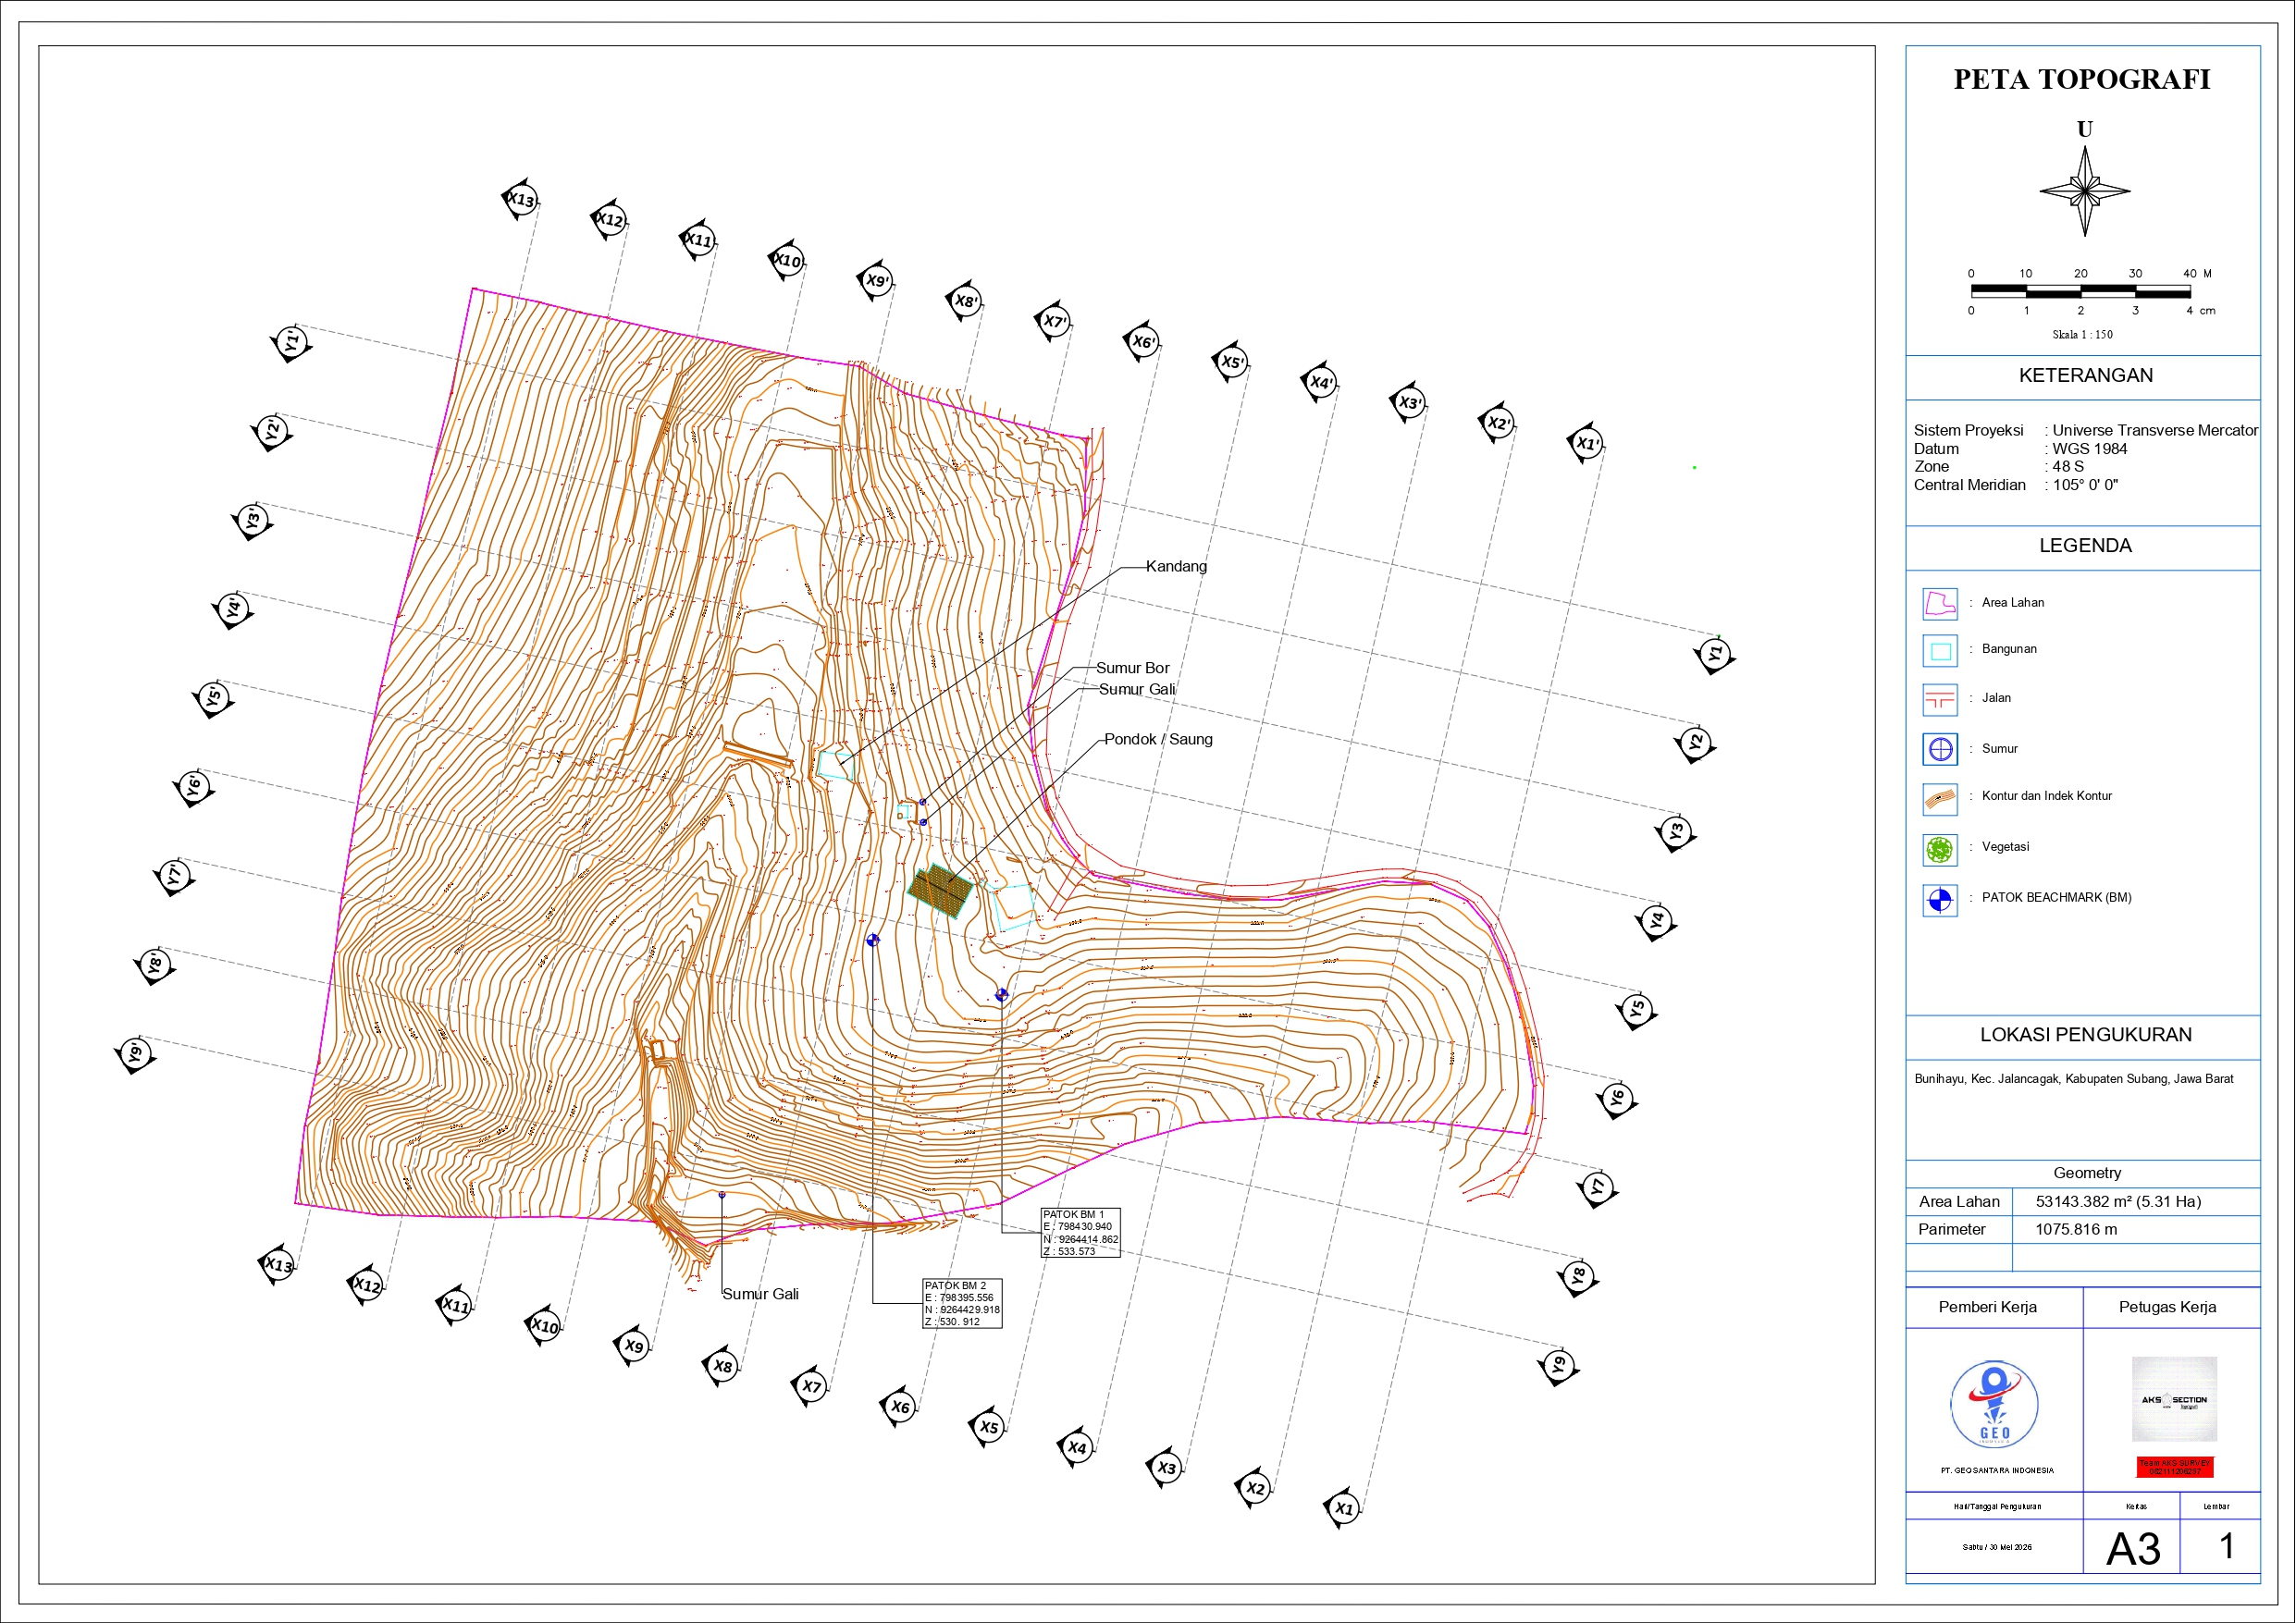Screen dimensions: 2296x1623
Task: Select the Y9 section marker
Action: click(1558, 1366)
